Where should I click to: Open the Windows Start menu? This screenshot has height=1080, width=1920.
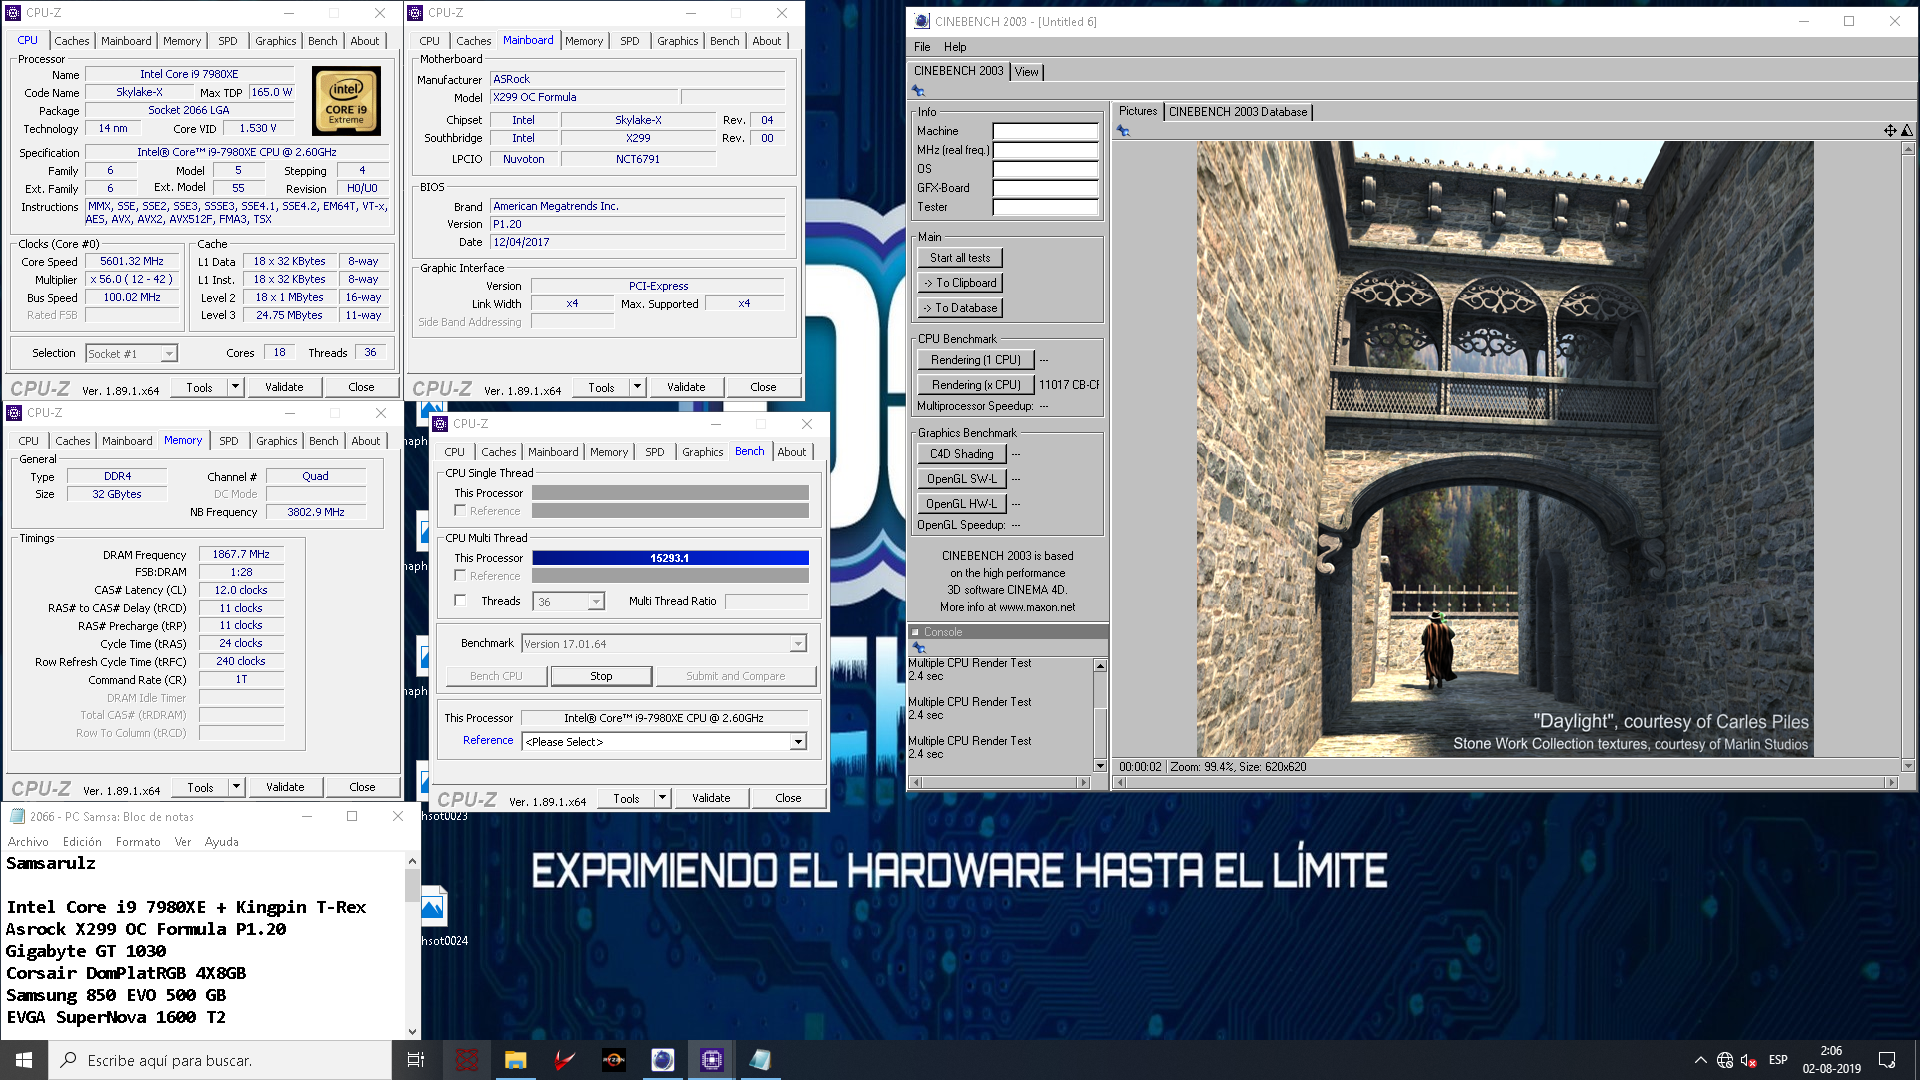[x=24, y=1060]
